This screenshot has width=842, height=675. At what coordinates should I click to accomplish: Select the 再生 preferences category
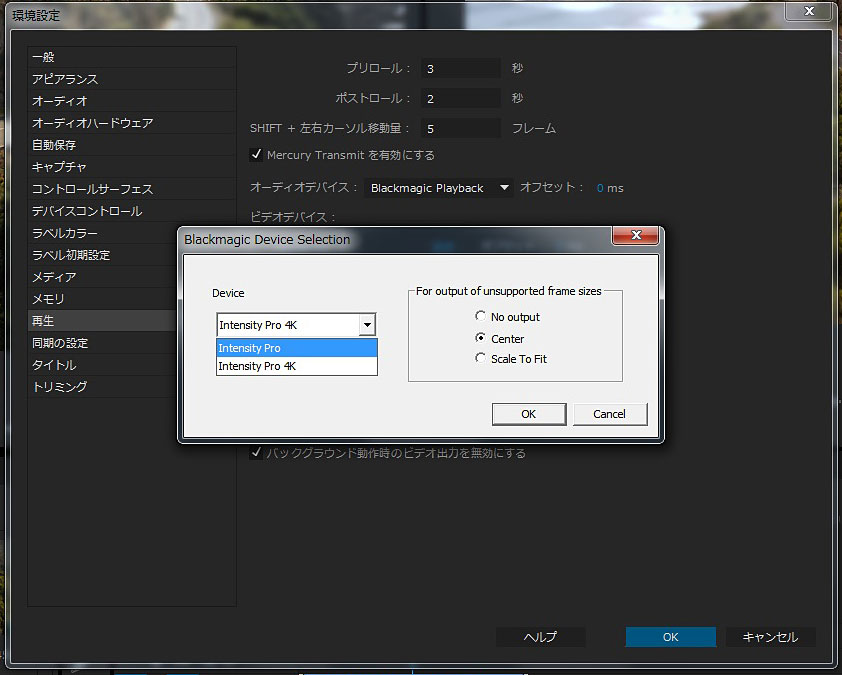click(103, 321)
